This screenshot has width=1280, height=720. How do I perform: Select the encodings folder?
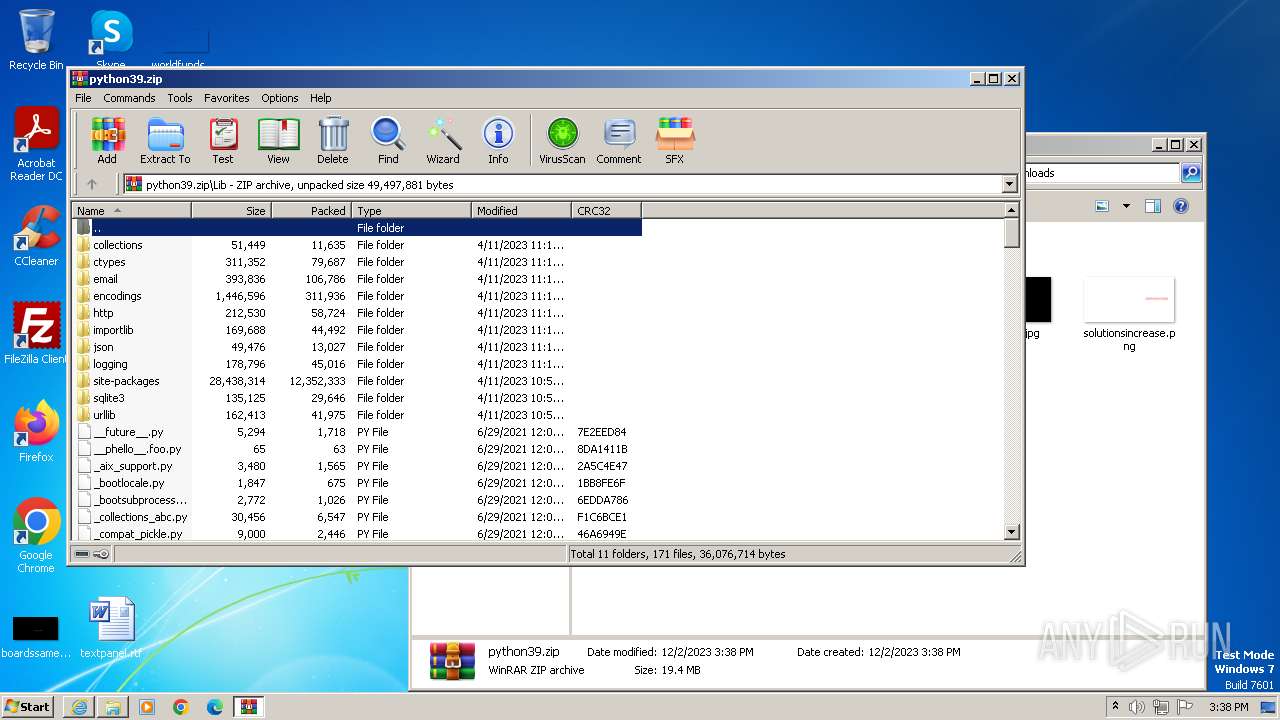coord(357,295)
